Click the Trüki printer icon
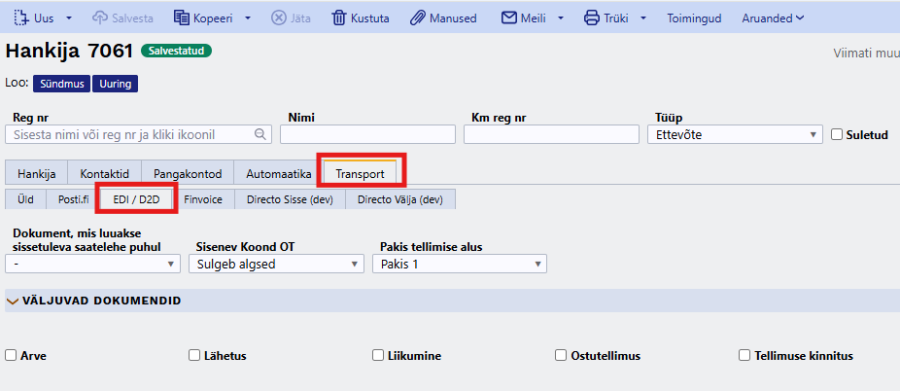Image resolution: width=900 pixels, height=391 pixels. [591, 18]
